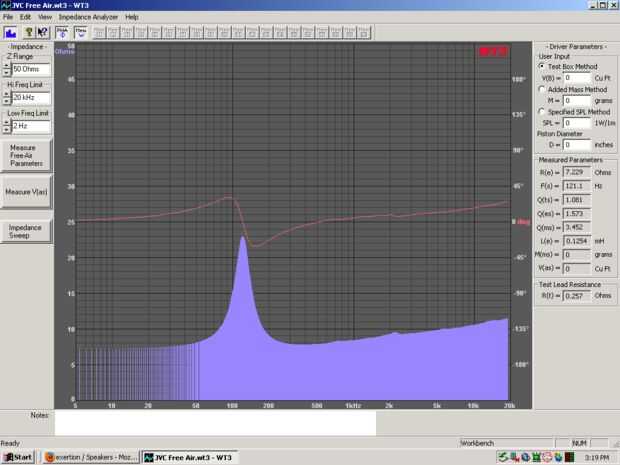
Task: Lower Hi Freq Limit with down spinner
Action: pyautogui.click(x=6, y=101)
